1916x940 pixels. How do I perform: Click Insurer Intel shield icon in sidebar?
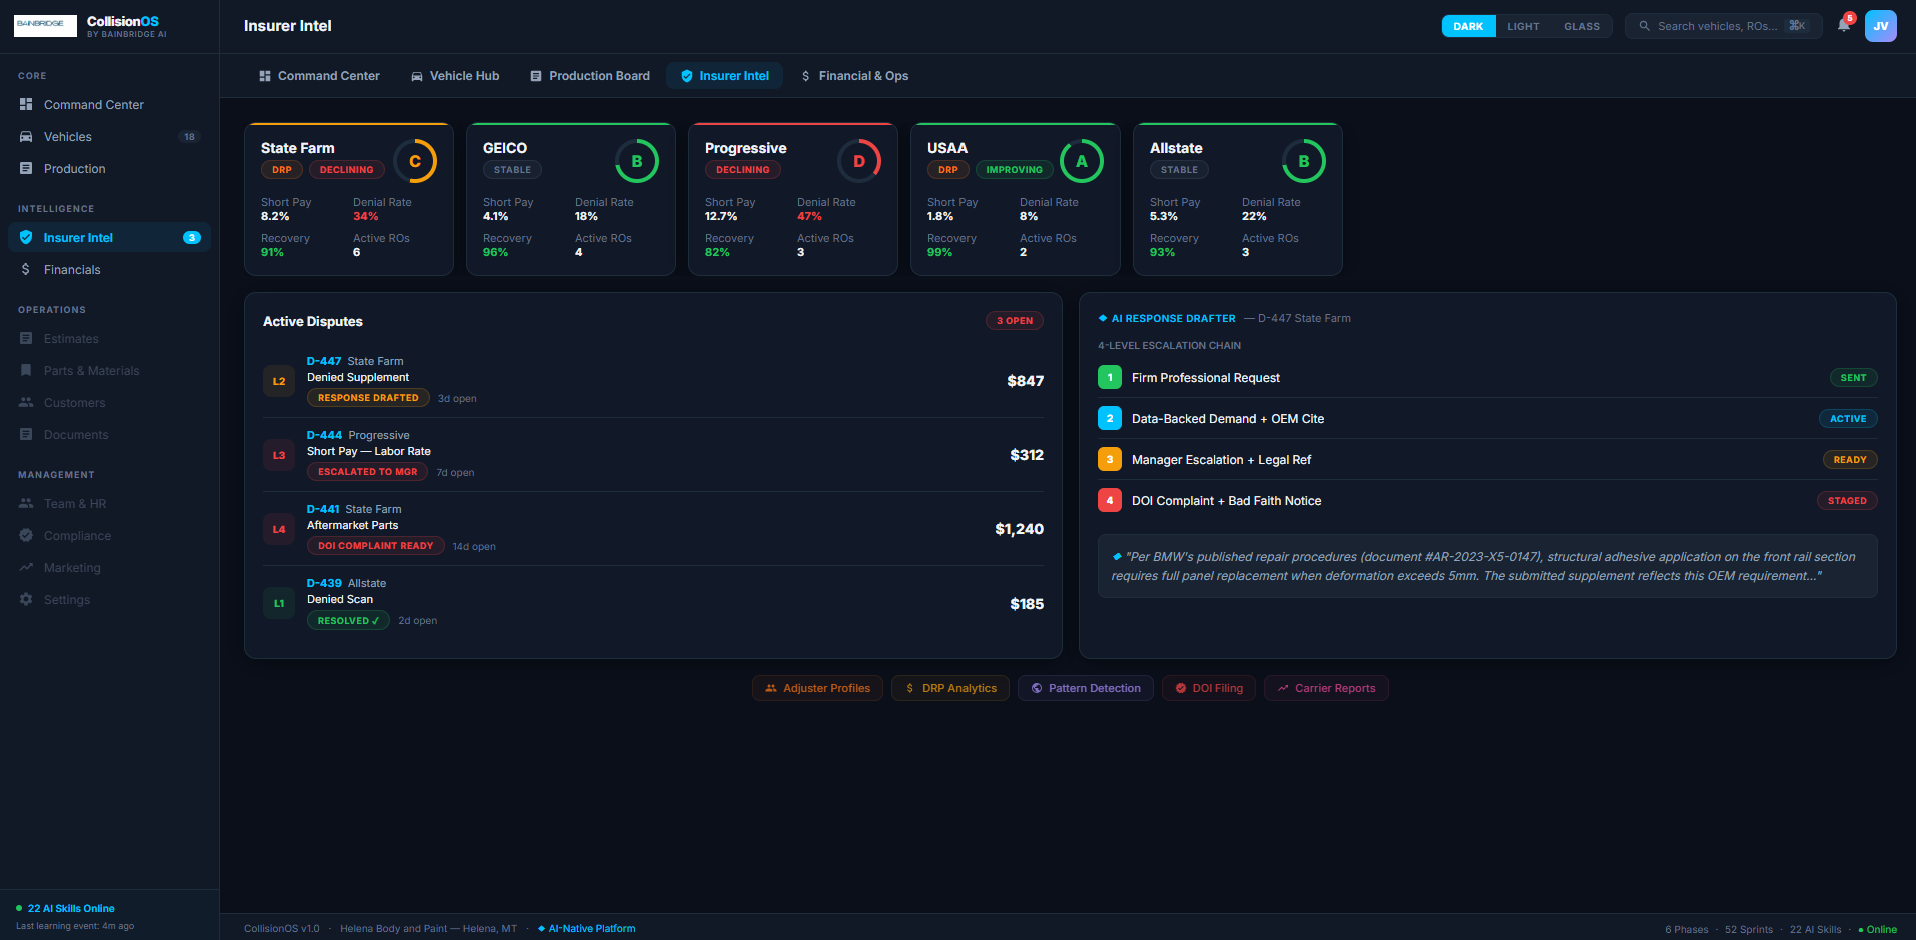[x=26, y=237]
